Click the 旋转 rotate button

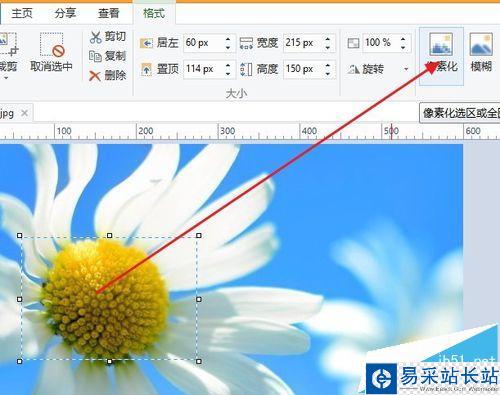366,69
